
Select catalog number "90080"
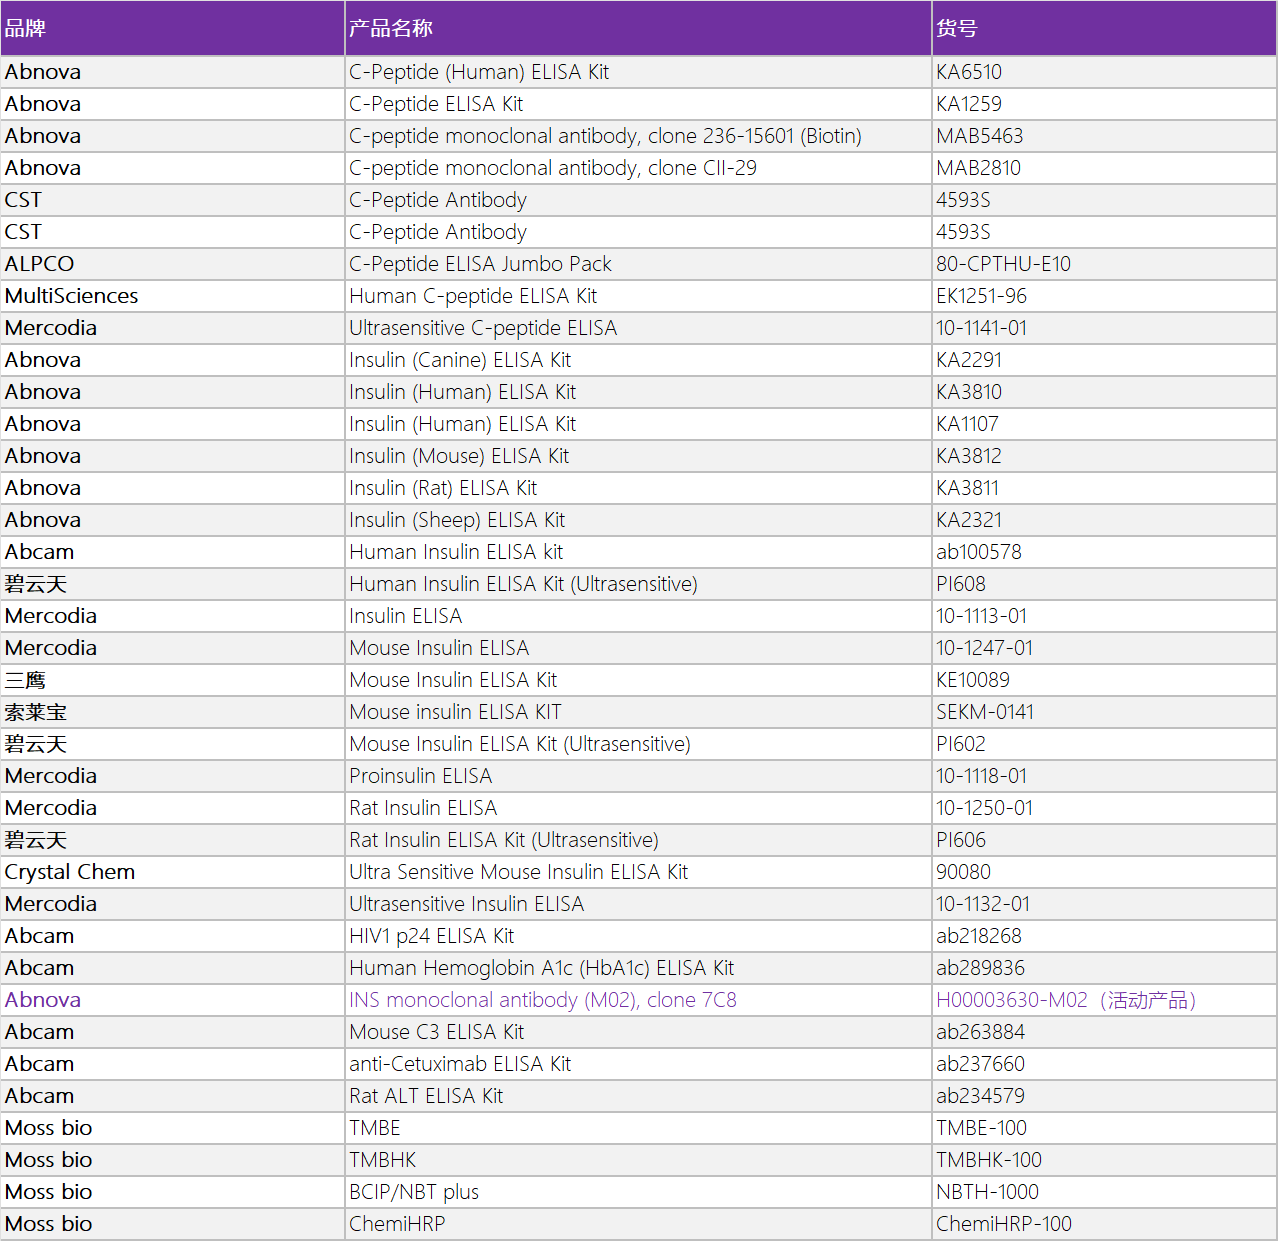(x=964, y=872)
